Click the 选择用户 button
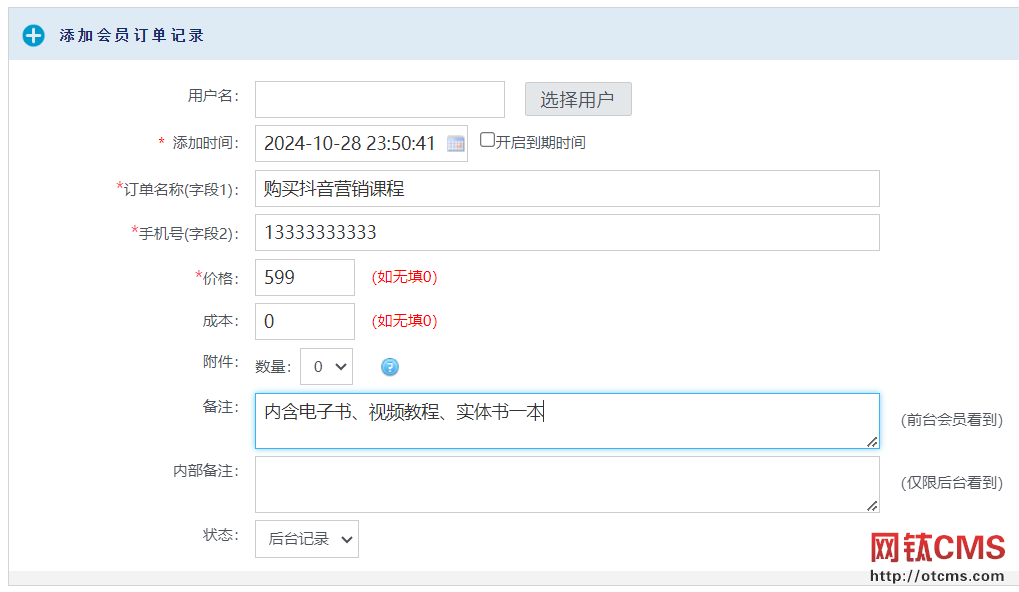The height and width of the screenshot is (592, 1019). tap(577, 99)
